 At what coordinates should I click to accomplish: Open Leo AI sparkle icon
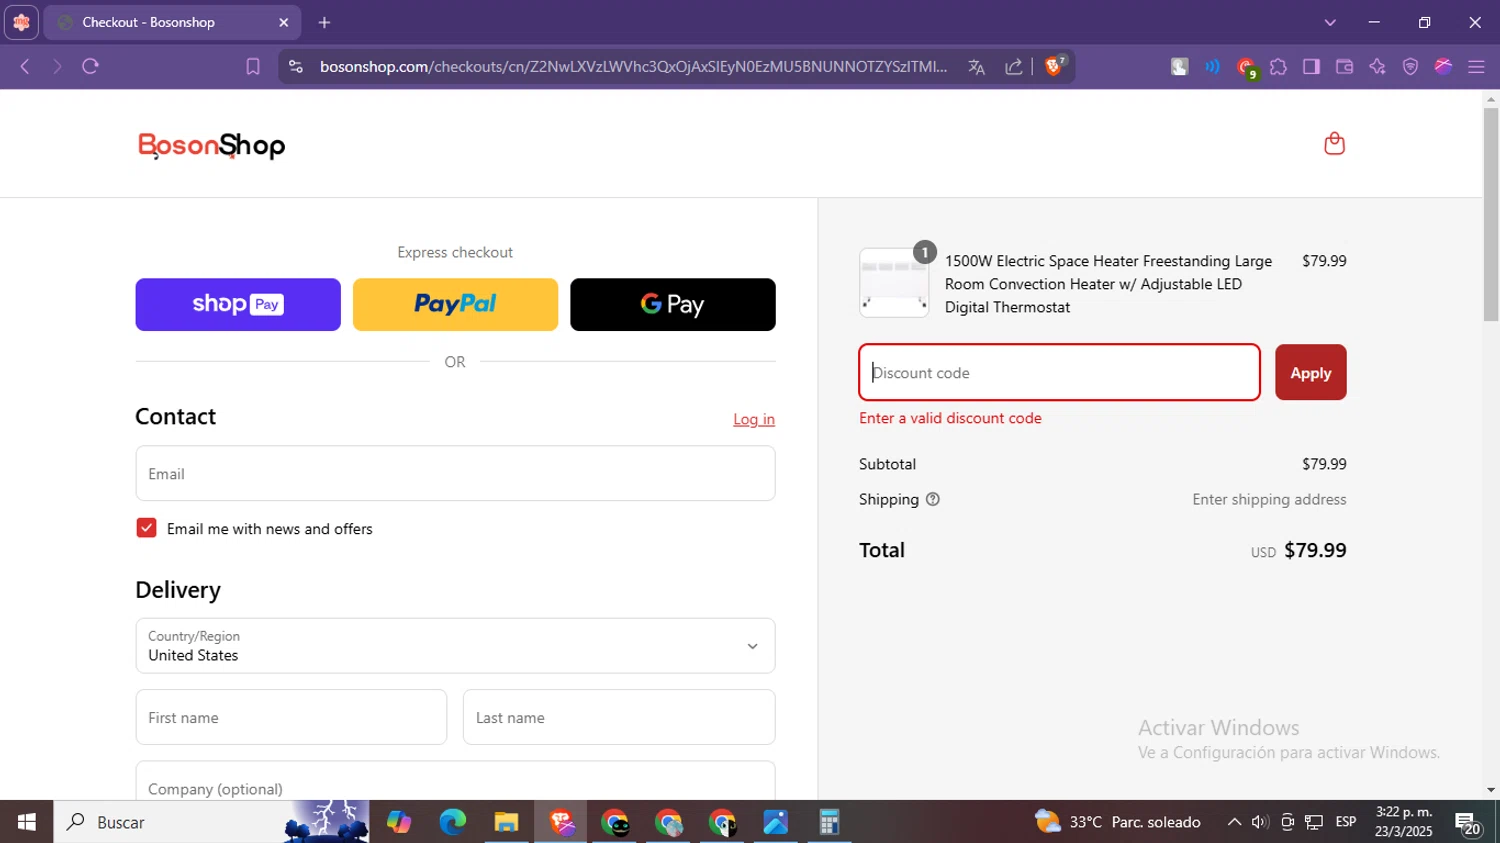1377,67
